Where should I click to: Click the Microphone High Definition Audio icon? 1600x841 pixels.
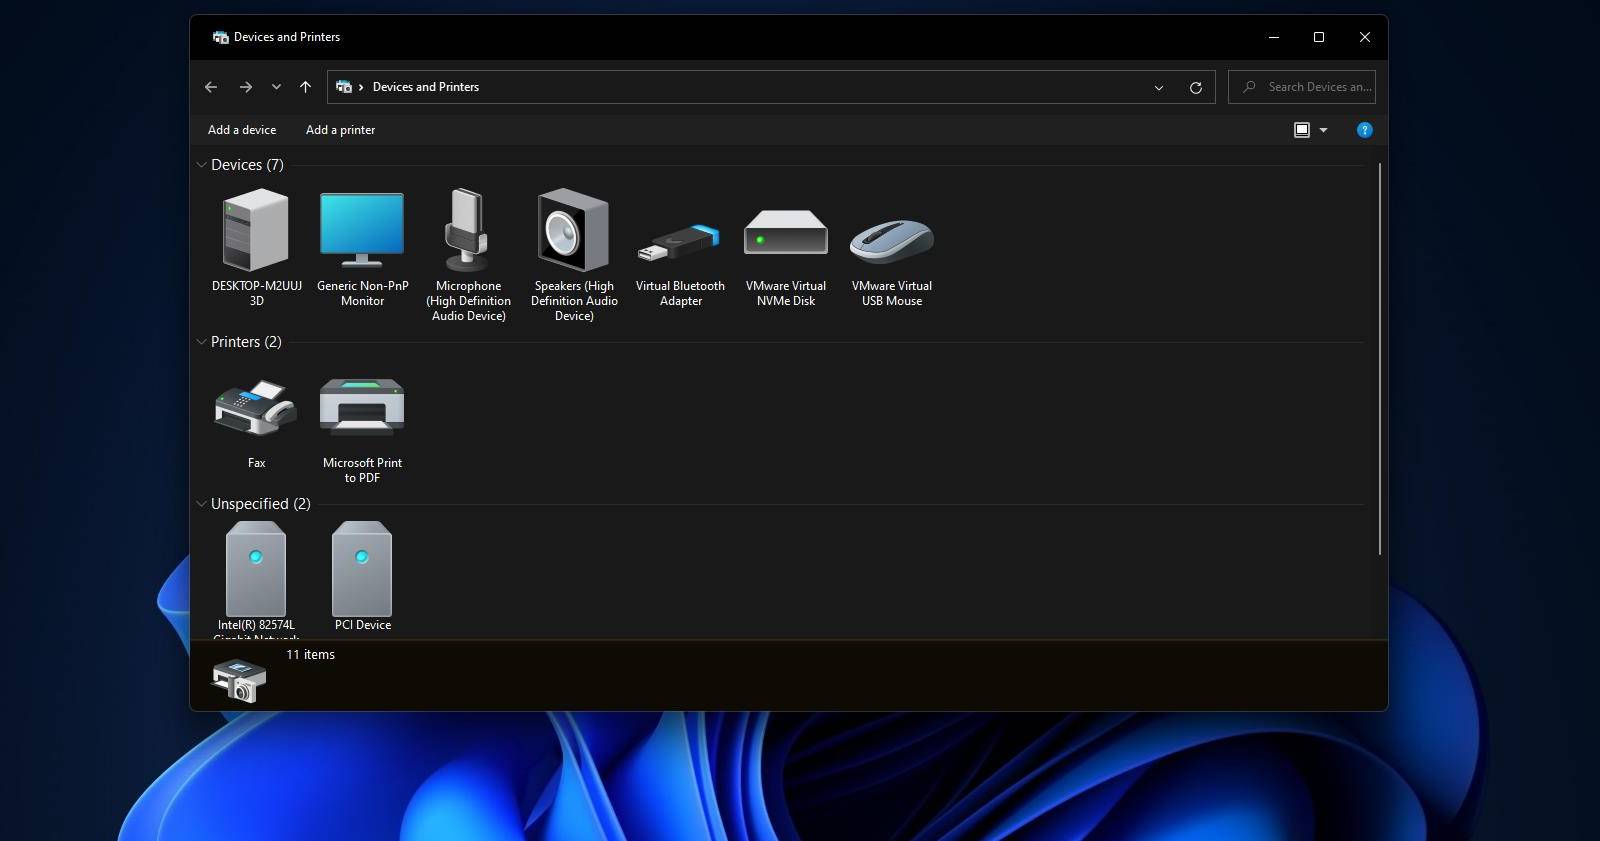(468, 231)
